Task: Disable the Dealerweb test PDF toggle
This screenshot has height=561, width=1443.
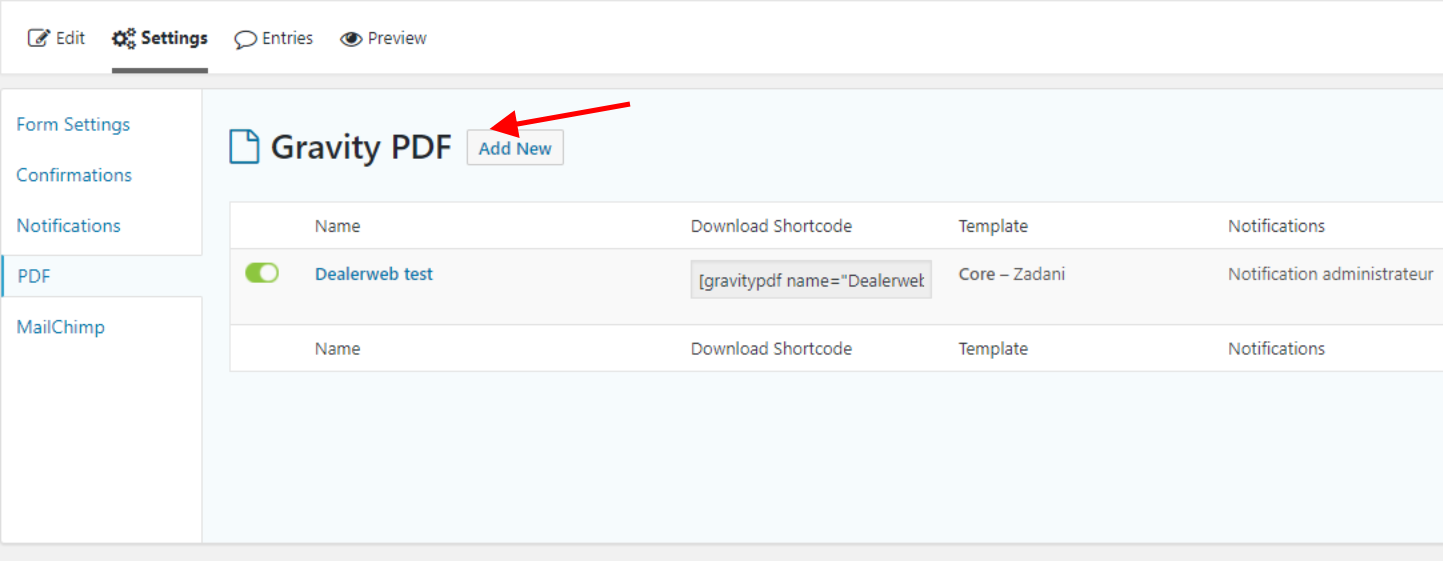Action: [262, 273]
